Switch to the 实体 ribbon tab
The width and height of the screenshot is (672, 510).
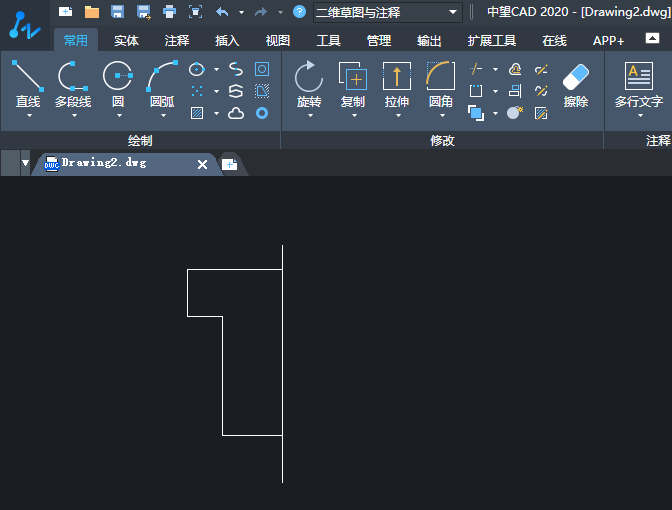[x=126, y=41]
